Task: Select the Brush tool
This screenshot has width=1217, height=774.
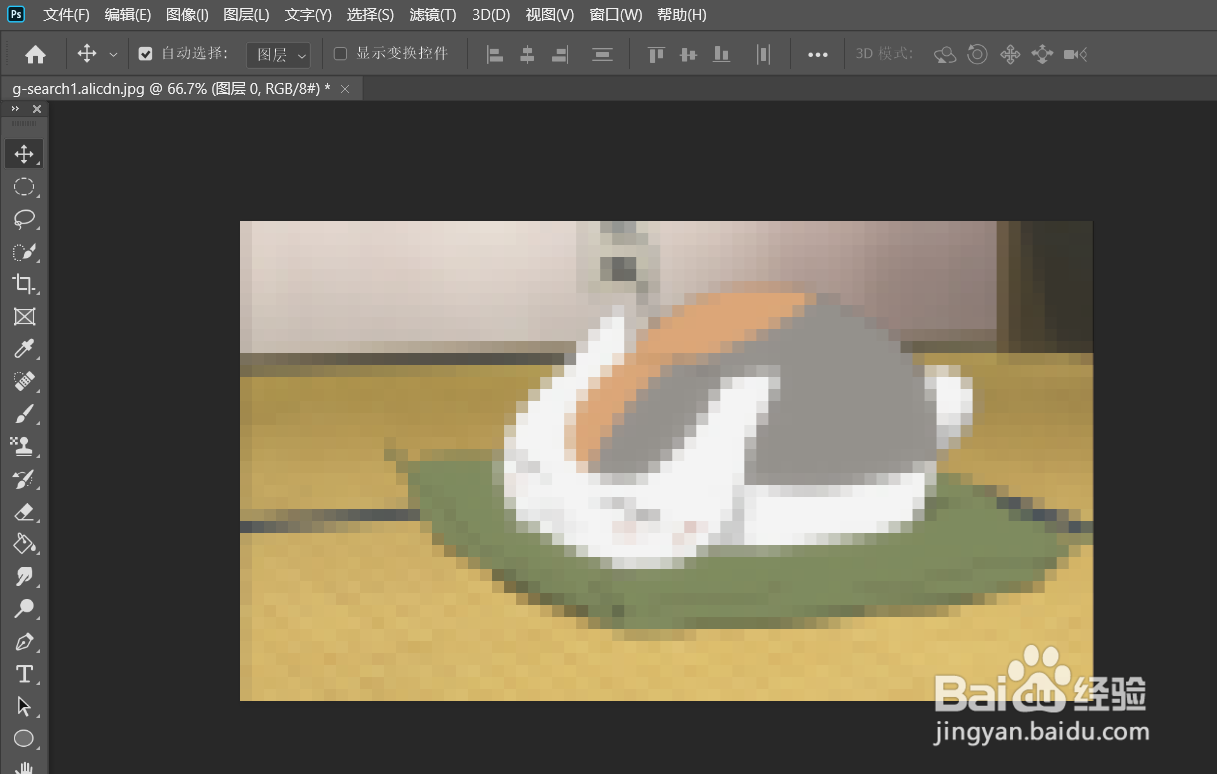Action: tap(24, 414)
